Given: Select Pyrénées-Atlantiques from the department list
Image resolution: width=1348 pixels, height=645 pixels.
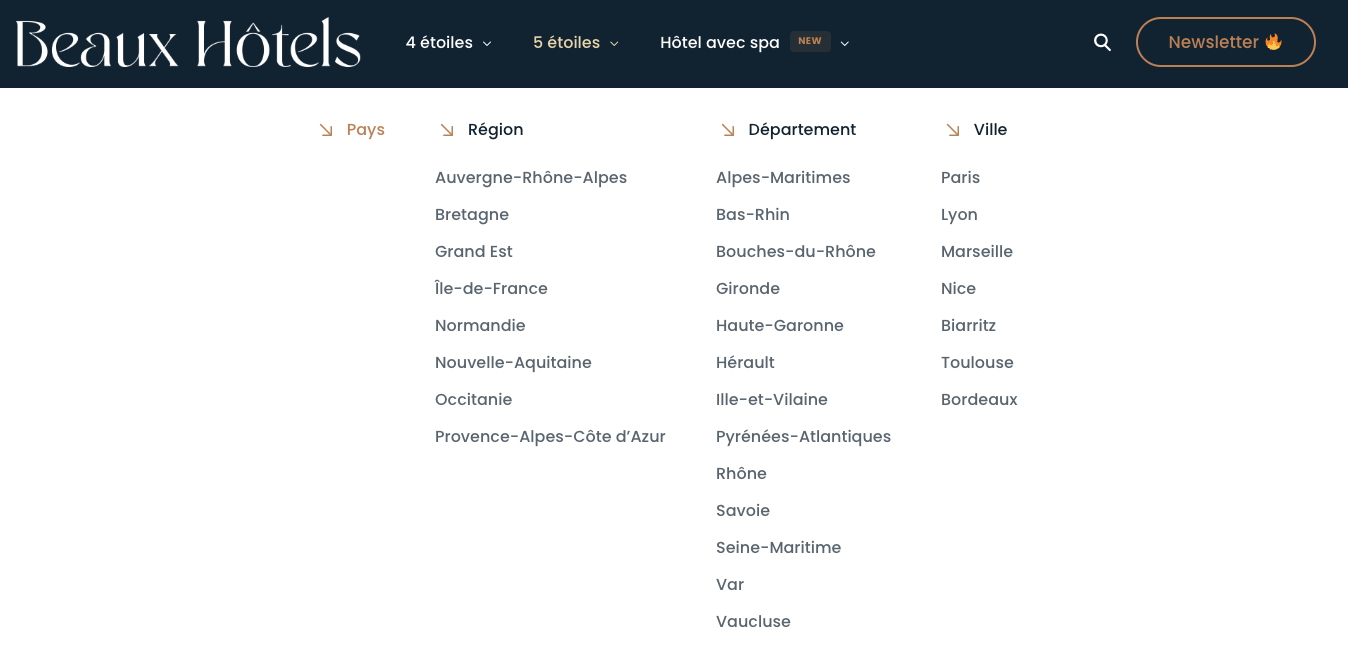Looking at the screenshot, I should click(803, 437).
